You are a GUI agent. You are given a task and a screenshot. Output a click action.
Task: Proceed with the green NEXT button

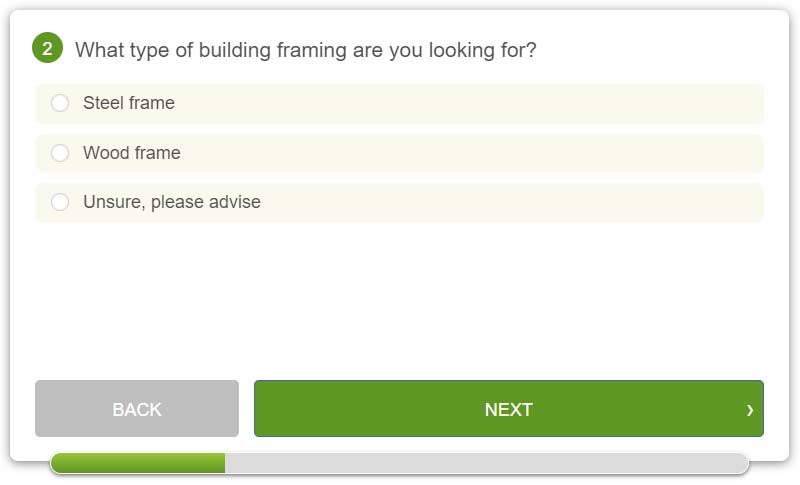[509, 409]
